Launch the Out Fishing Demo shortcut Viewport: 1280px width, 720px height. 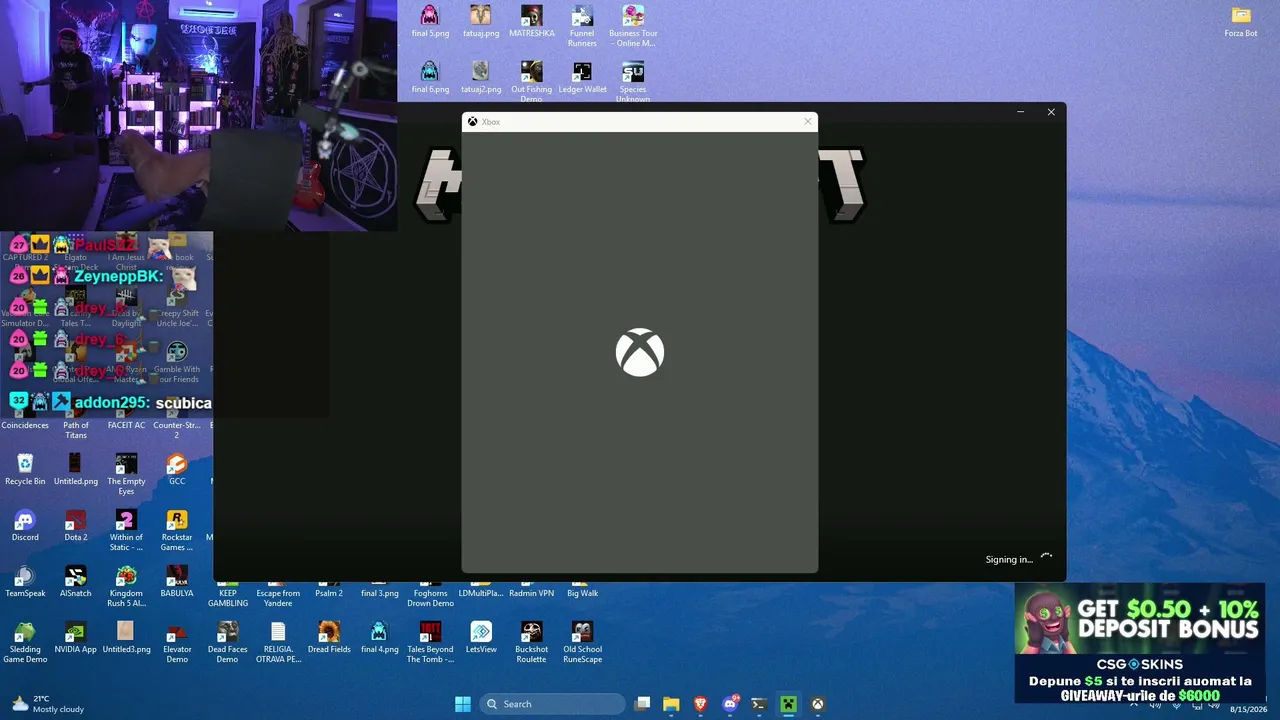531,81
